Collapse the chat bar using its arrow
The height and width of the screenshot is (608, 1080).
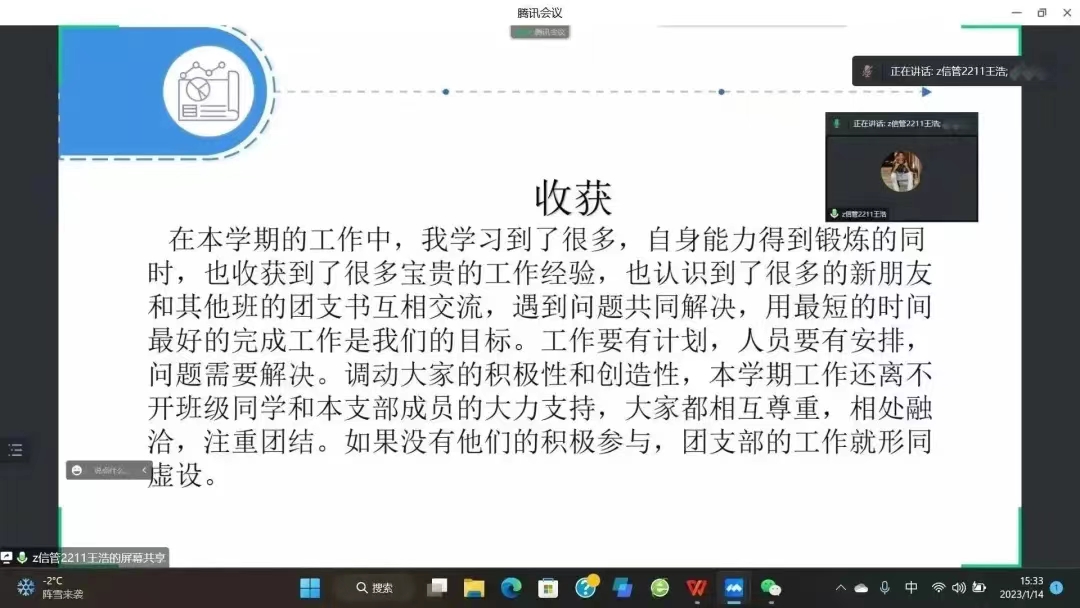point(144,470)
